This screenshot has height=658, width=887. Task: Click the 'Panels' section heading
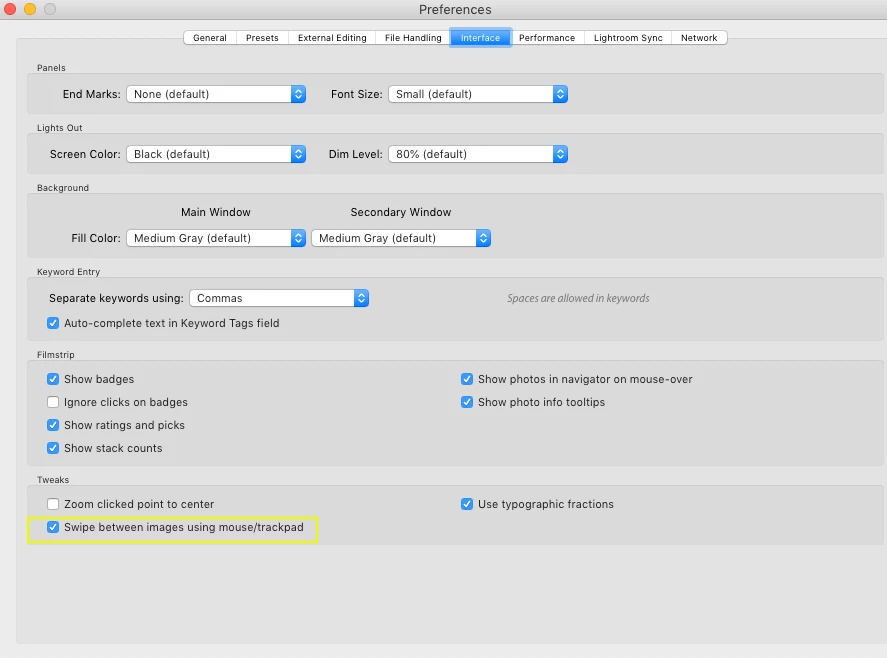pos(51,68)
